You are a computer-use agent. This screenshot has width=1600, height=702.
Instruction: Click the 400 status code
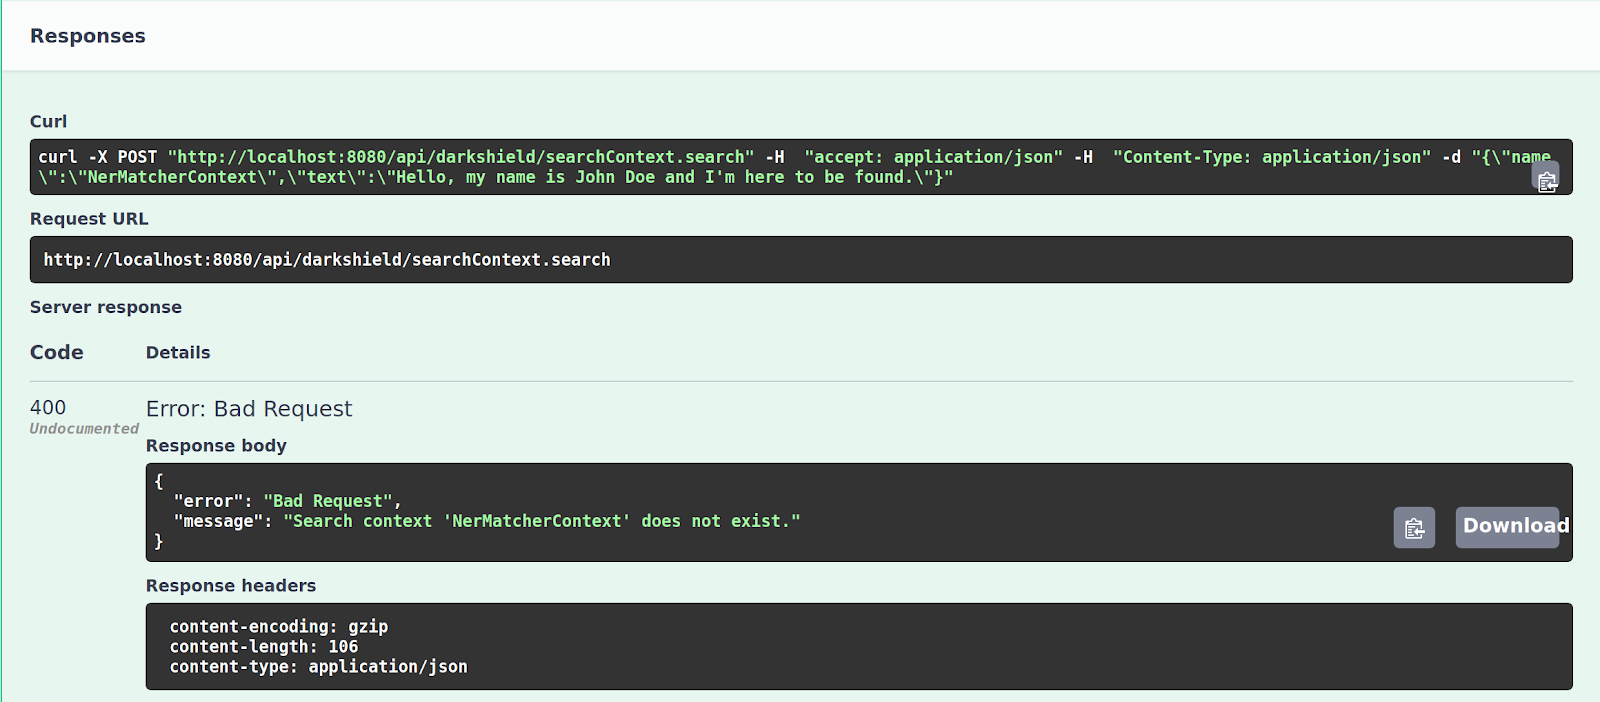[x=48, y=408]
